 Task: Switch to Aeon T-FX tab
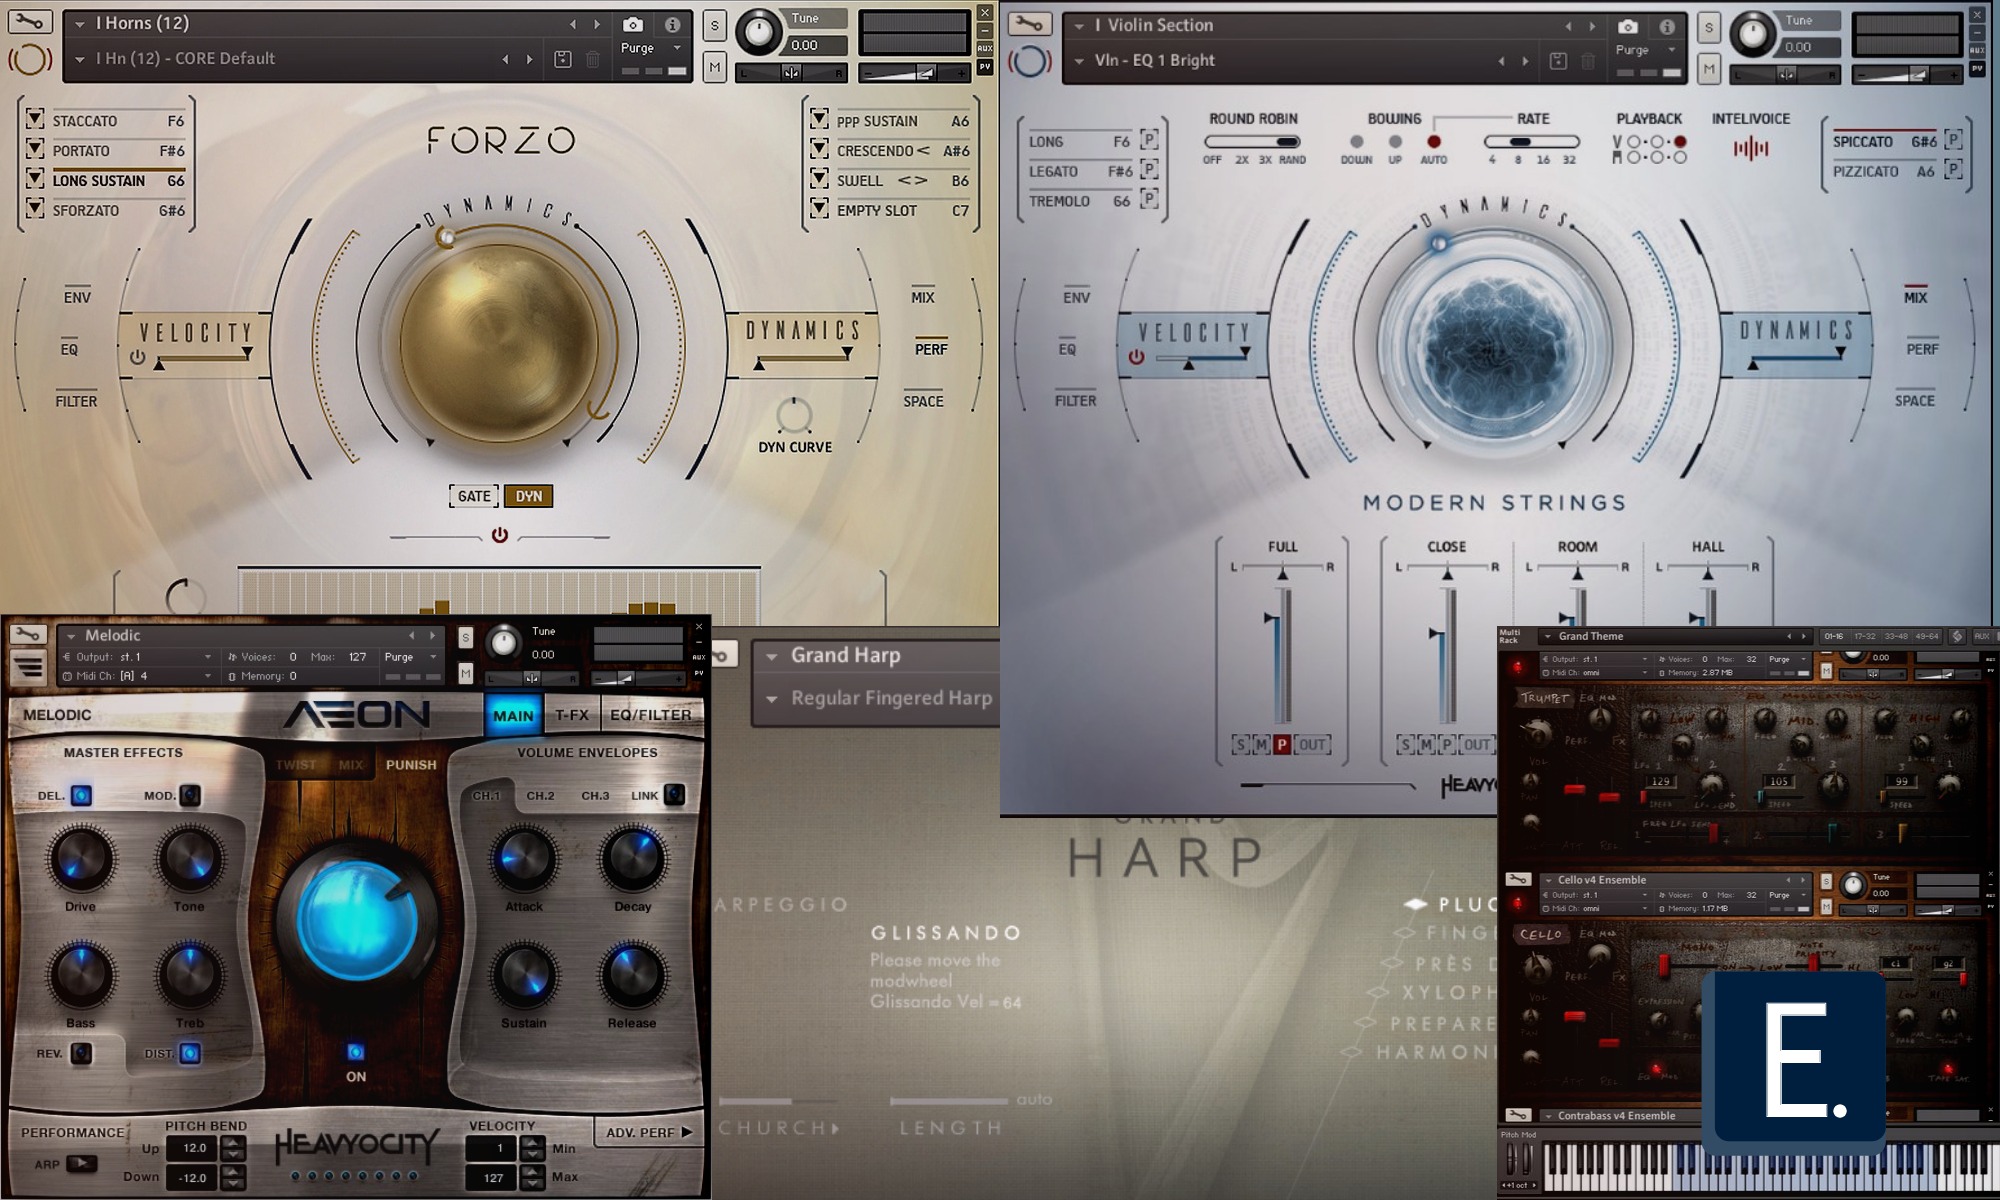572,715
